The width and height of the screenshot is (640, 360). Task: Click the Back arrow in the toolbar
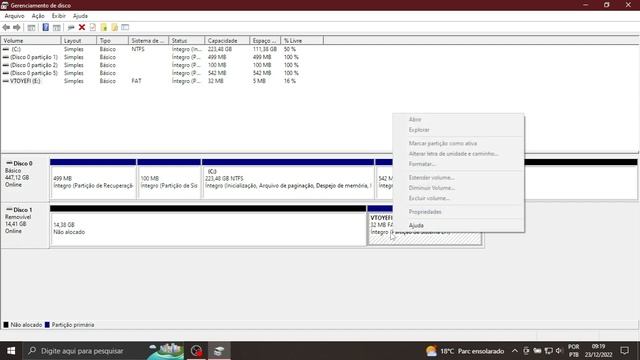point(6,27)
